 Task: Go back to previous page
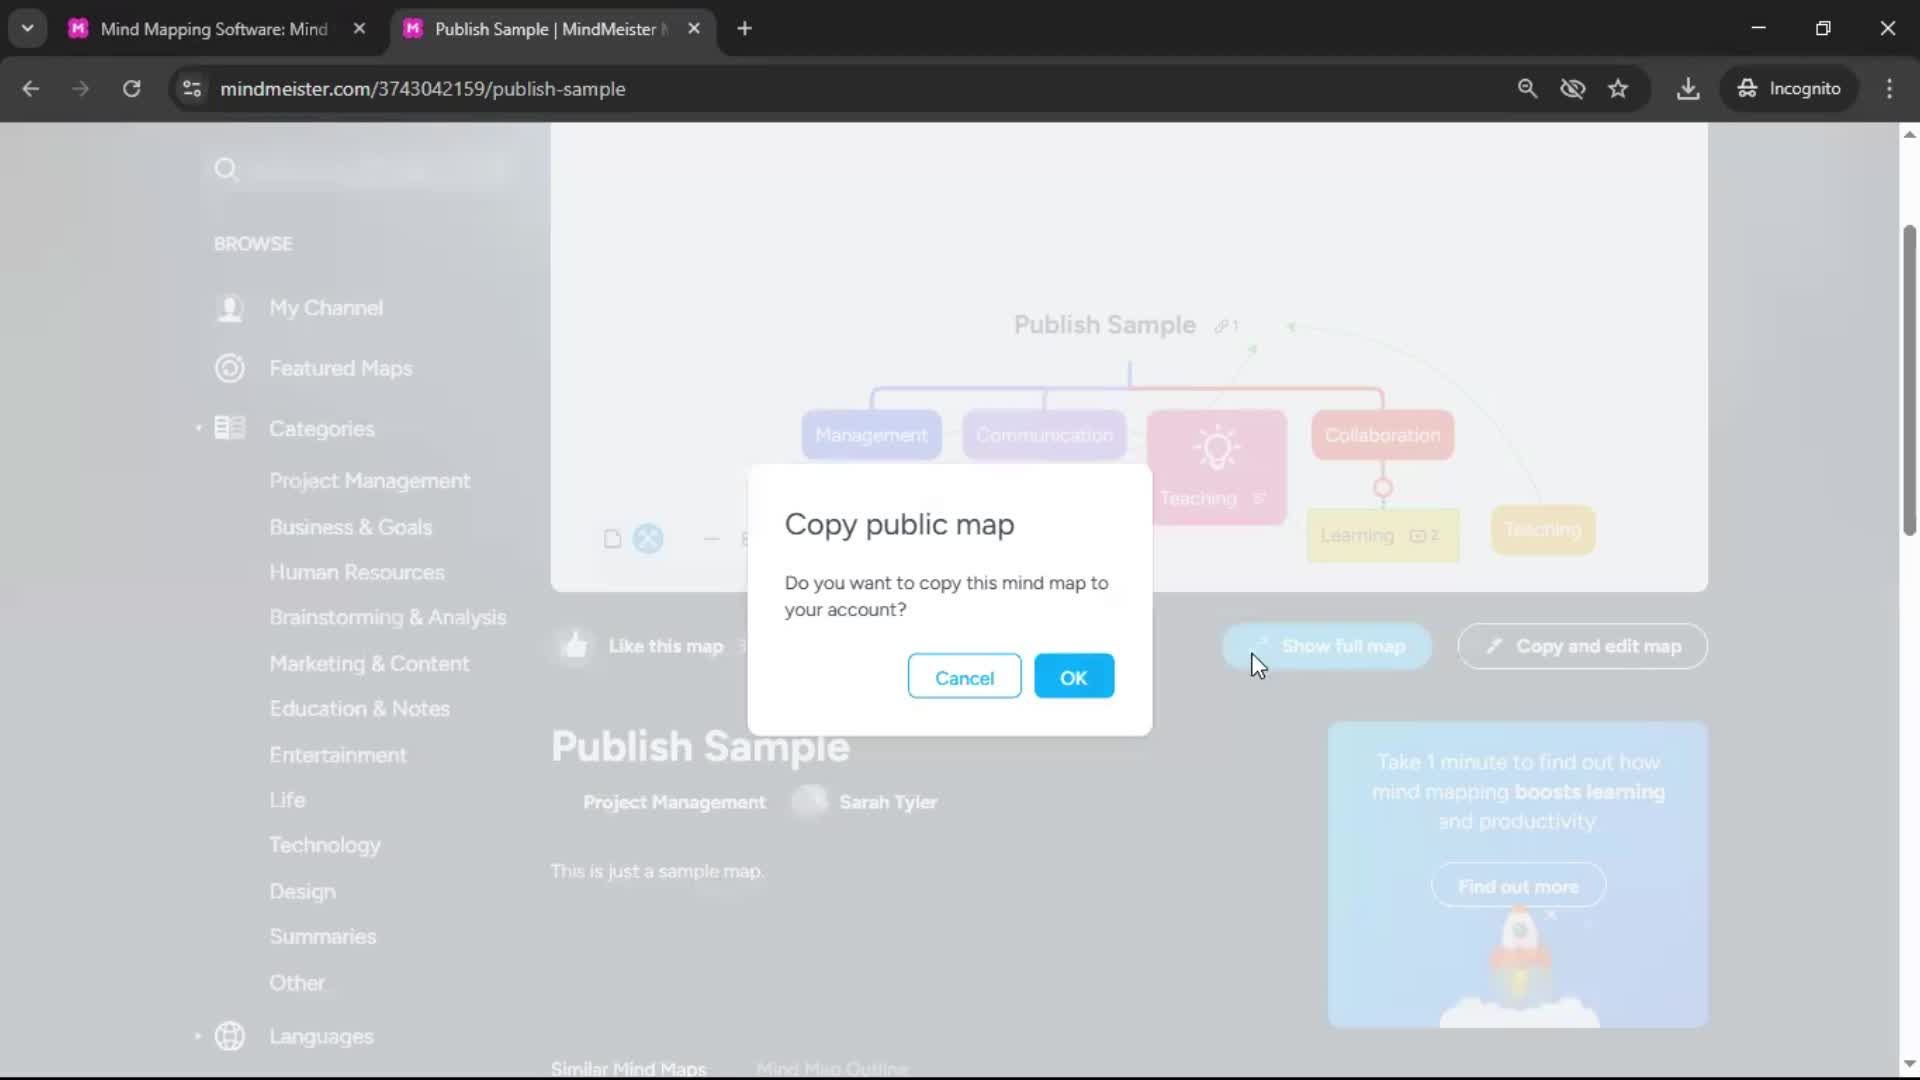point(31,89)
